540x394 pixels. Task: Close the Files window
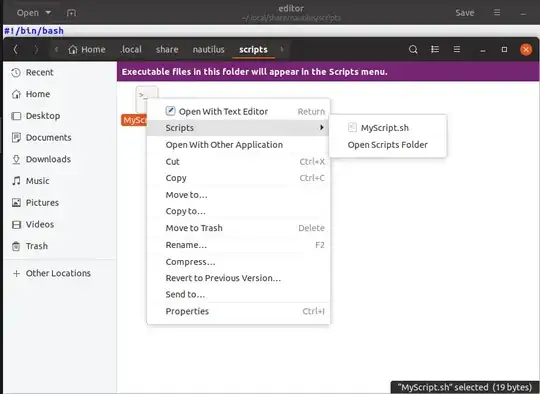coord(526,50)
